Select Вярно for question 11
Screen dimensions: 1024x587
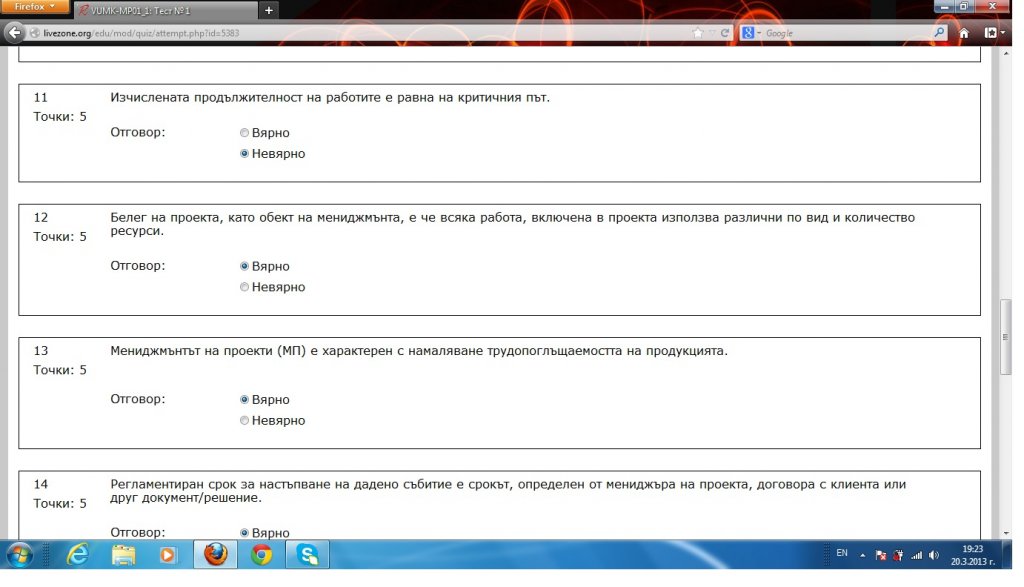pyautogui.click(x=244, y=133)
